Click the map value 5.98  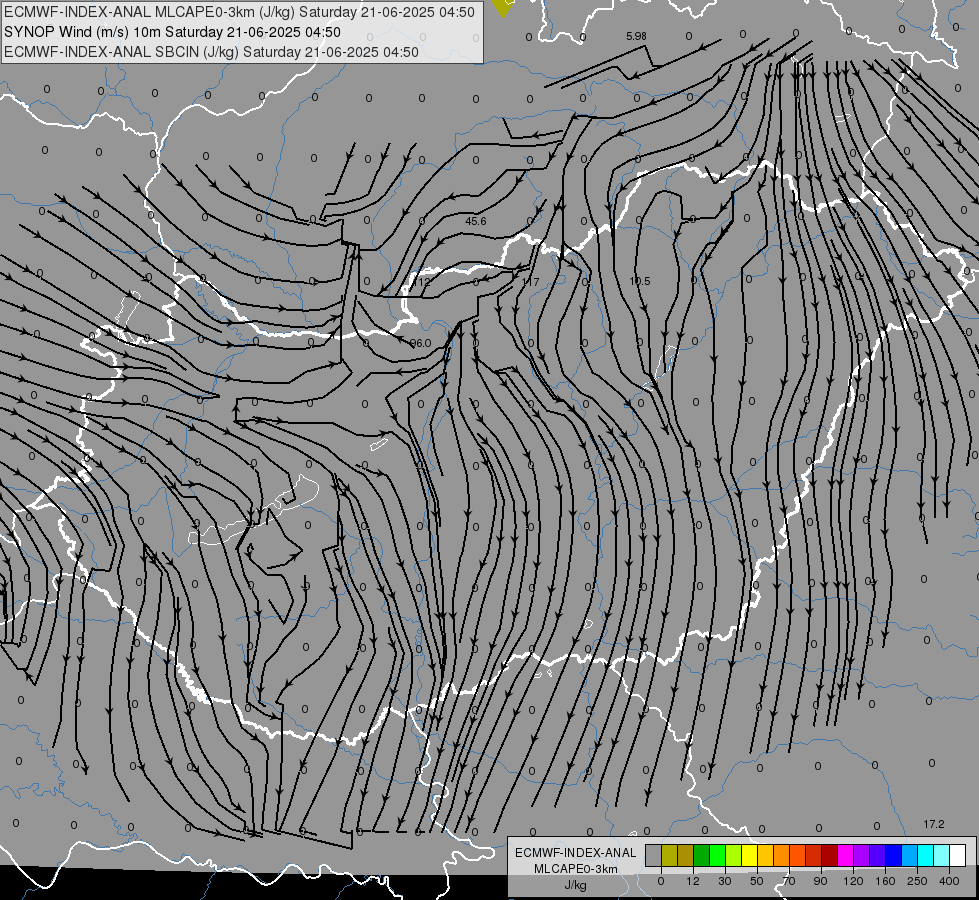(636, 36)
